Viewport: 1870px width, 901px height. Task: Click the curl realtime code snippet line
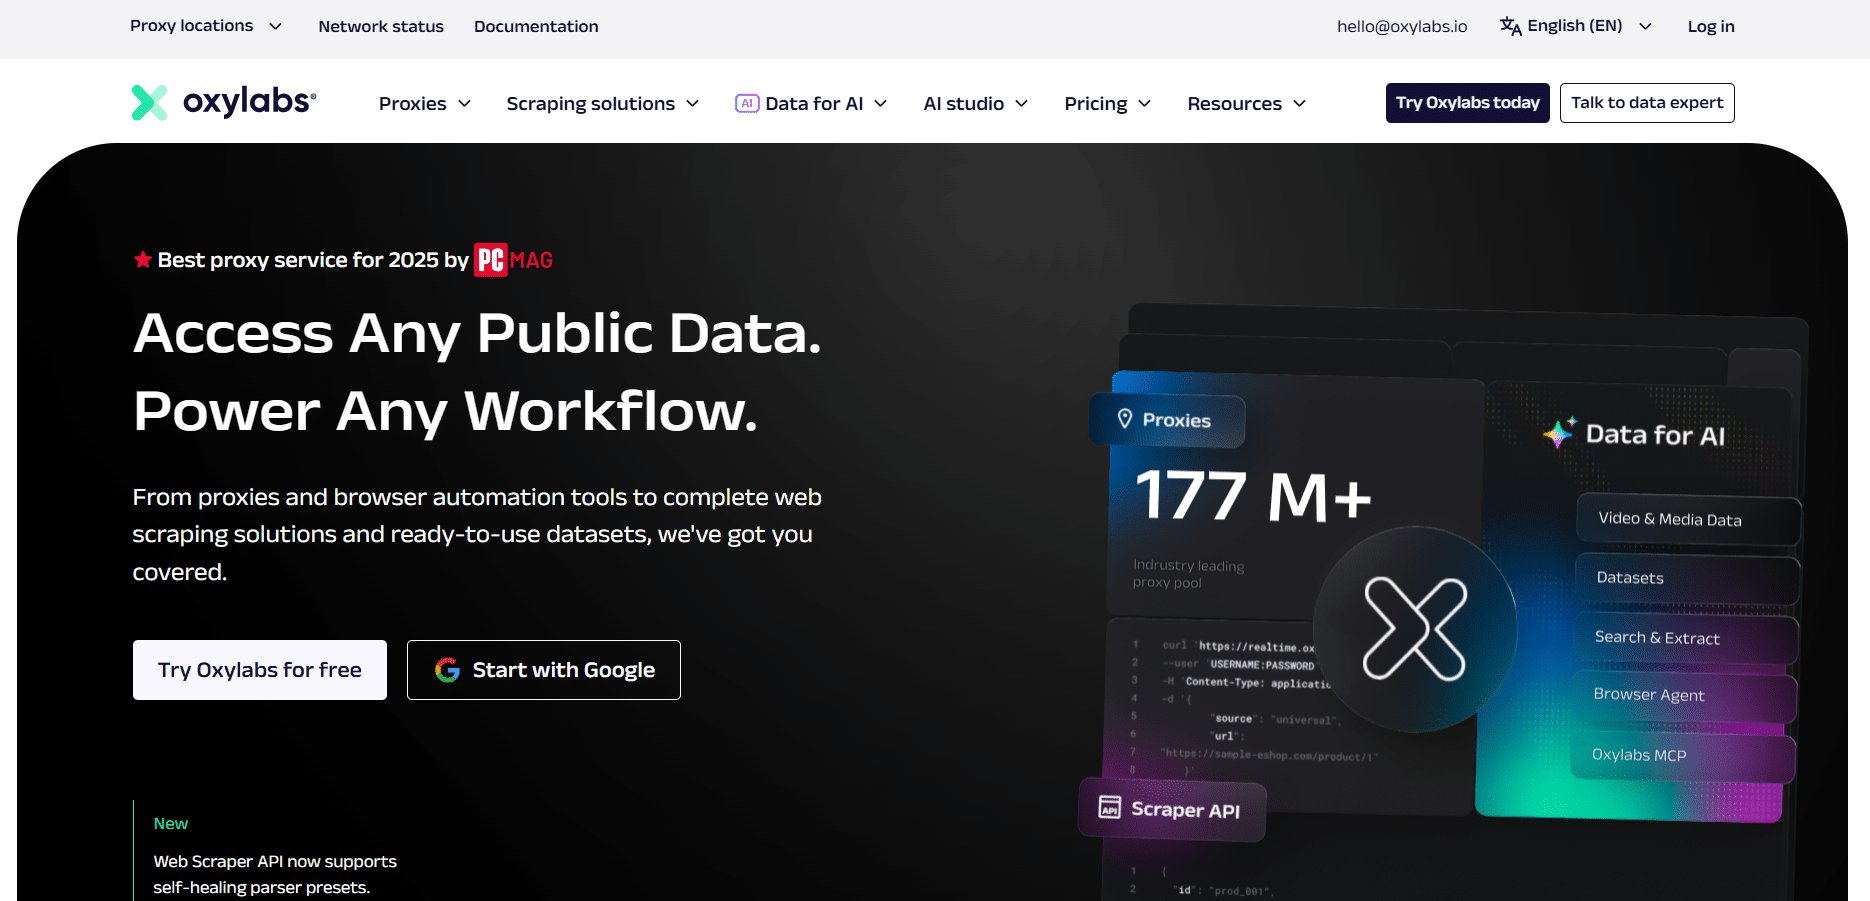tap(1239, 646)
